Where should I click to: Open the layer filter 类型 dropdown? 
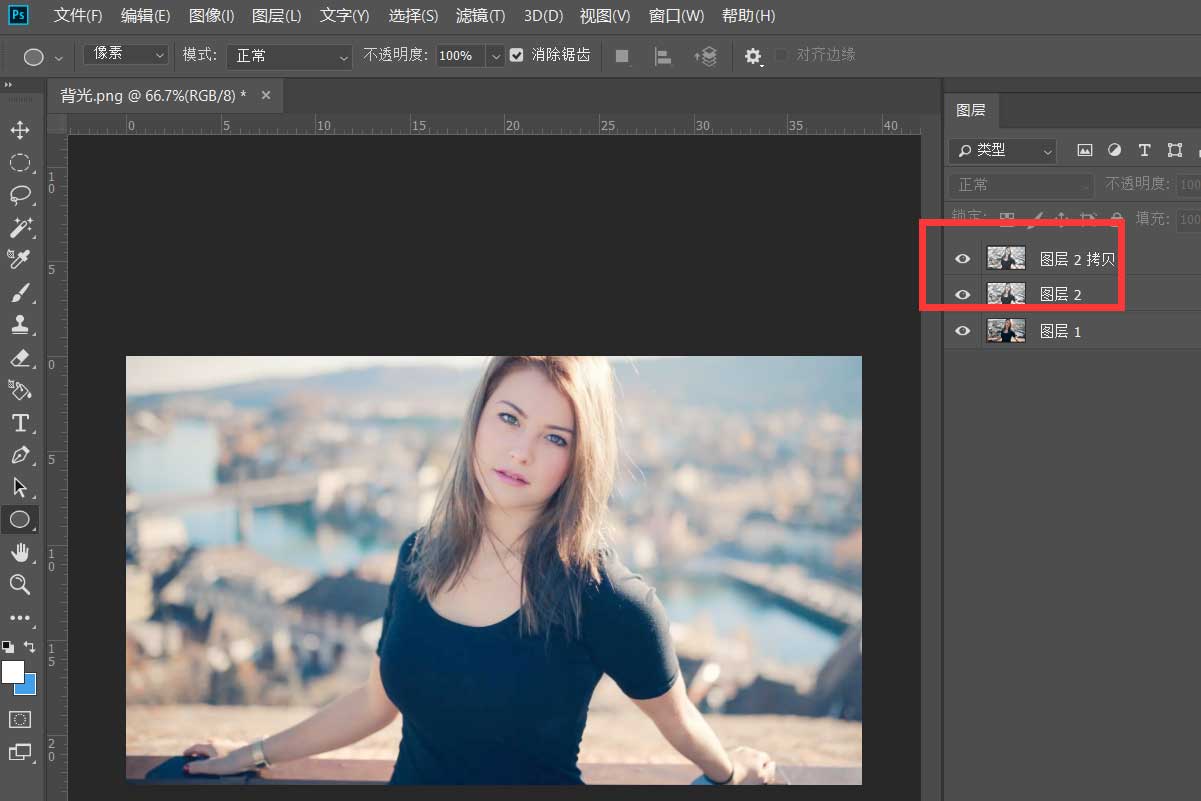(1001, 150)
